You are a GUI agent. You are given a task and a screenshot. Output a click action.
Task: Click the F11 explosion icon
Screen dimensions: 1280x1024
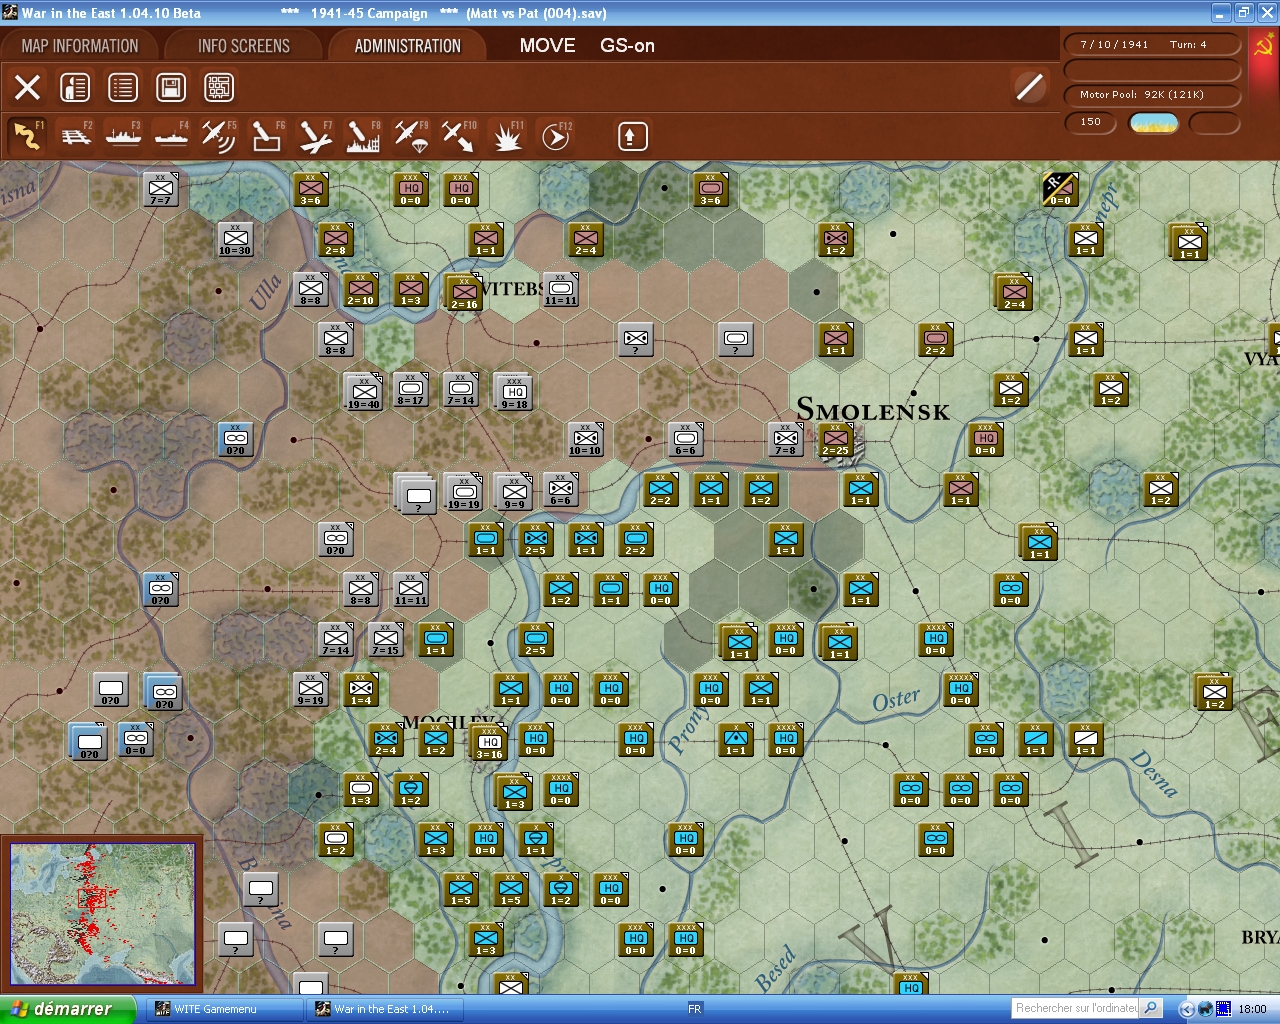507,135
